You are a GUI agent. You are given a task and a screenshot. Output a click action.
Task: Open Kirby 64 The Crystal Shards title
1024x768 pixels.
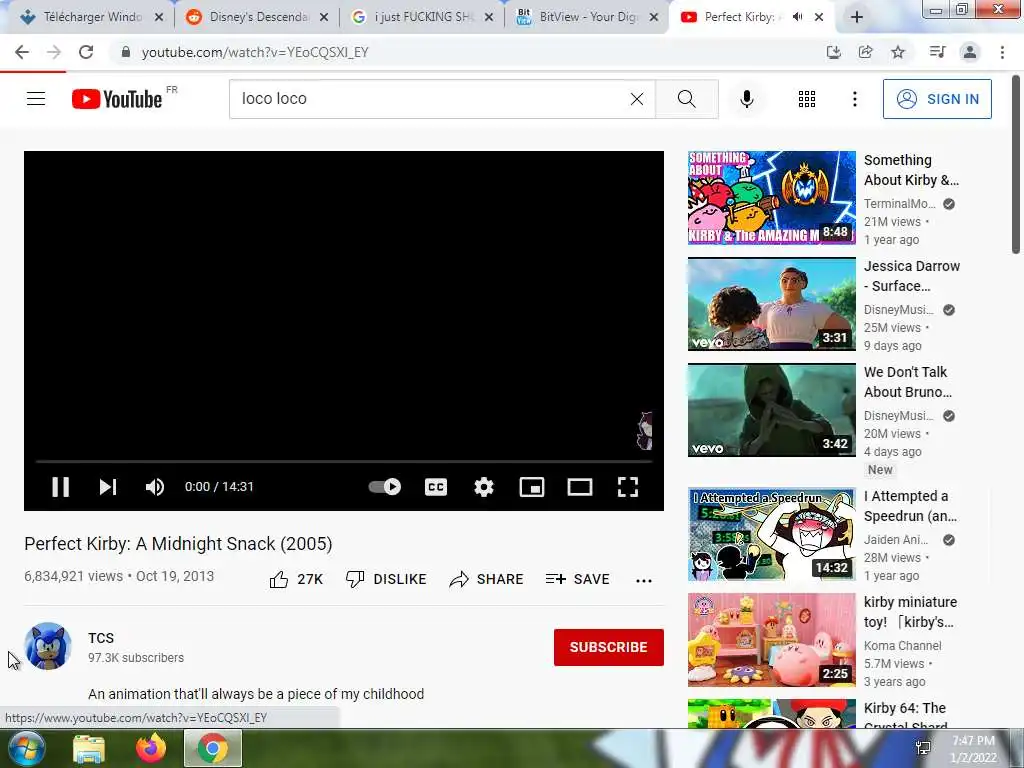(905, 716)
